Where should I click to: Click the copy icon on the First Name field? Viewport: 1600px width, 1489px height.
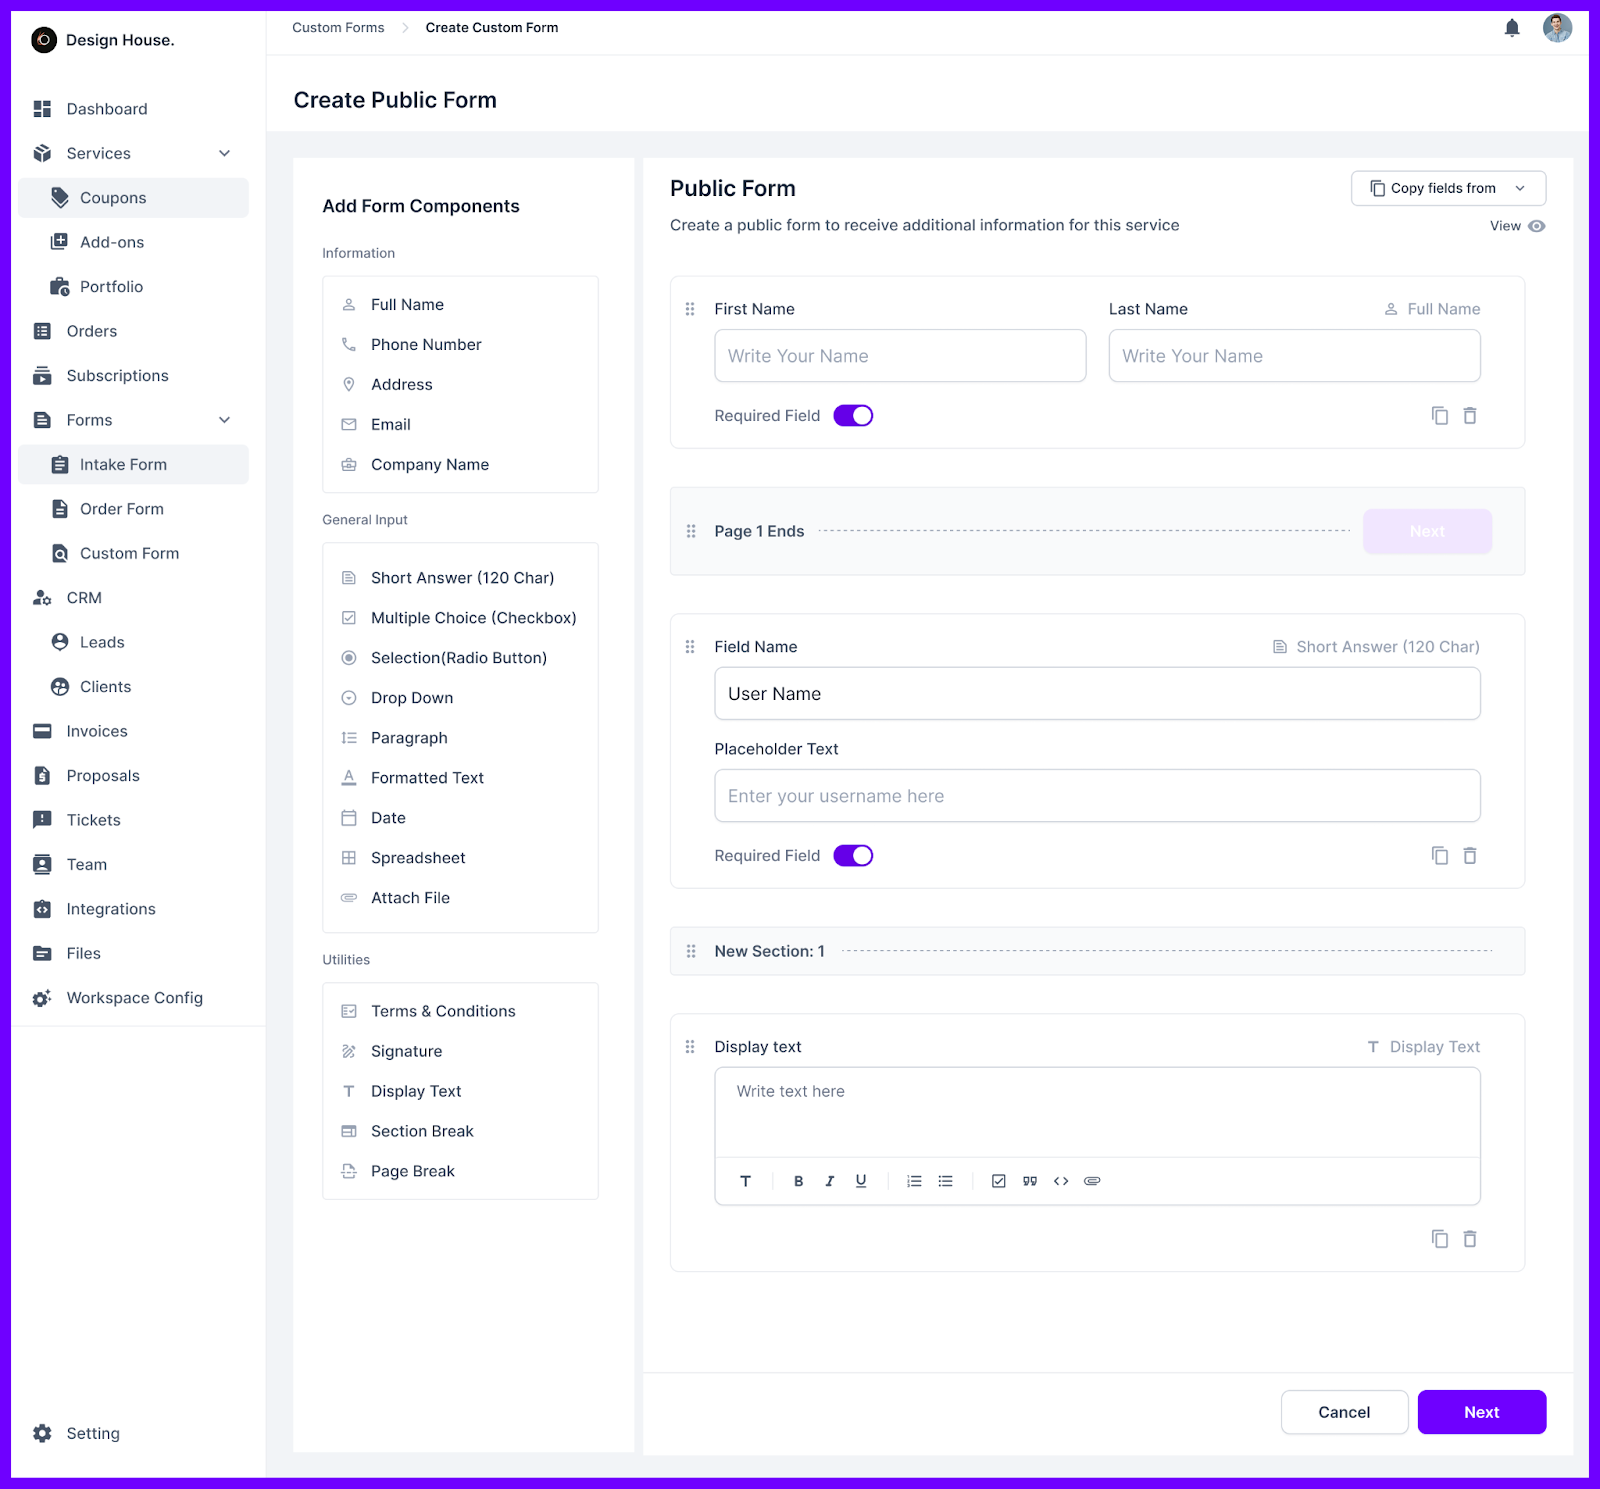tap(1440, 415)
